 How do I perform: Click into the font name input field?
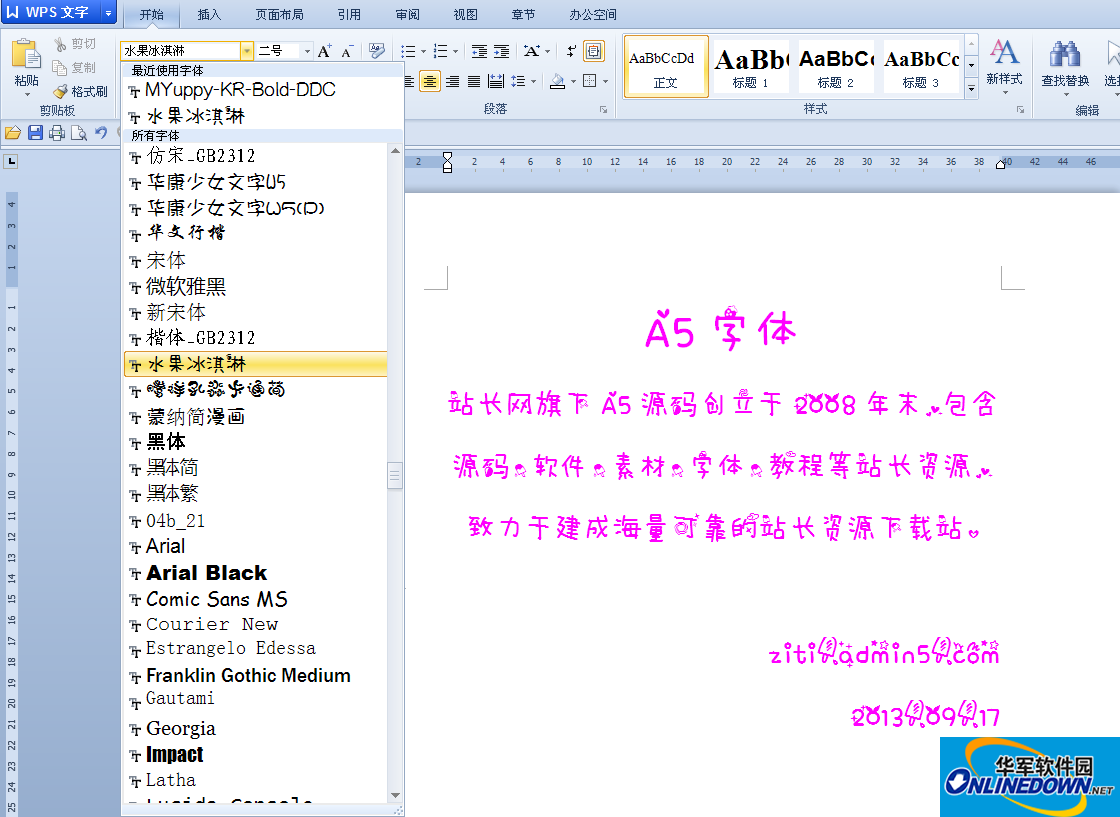click(181, 51)
